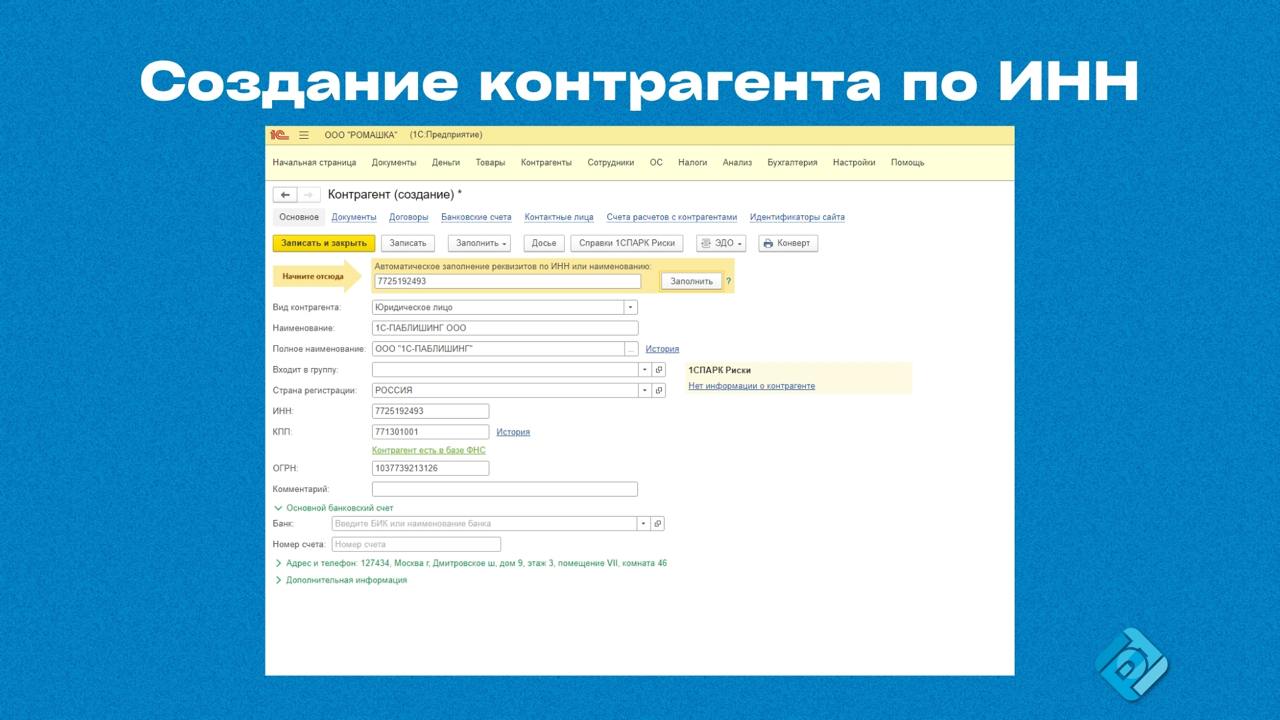Open the Банк field dropdown arrow
The width and height of the screenshot is (1280, 720).
[644, 524]
